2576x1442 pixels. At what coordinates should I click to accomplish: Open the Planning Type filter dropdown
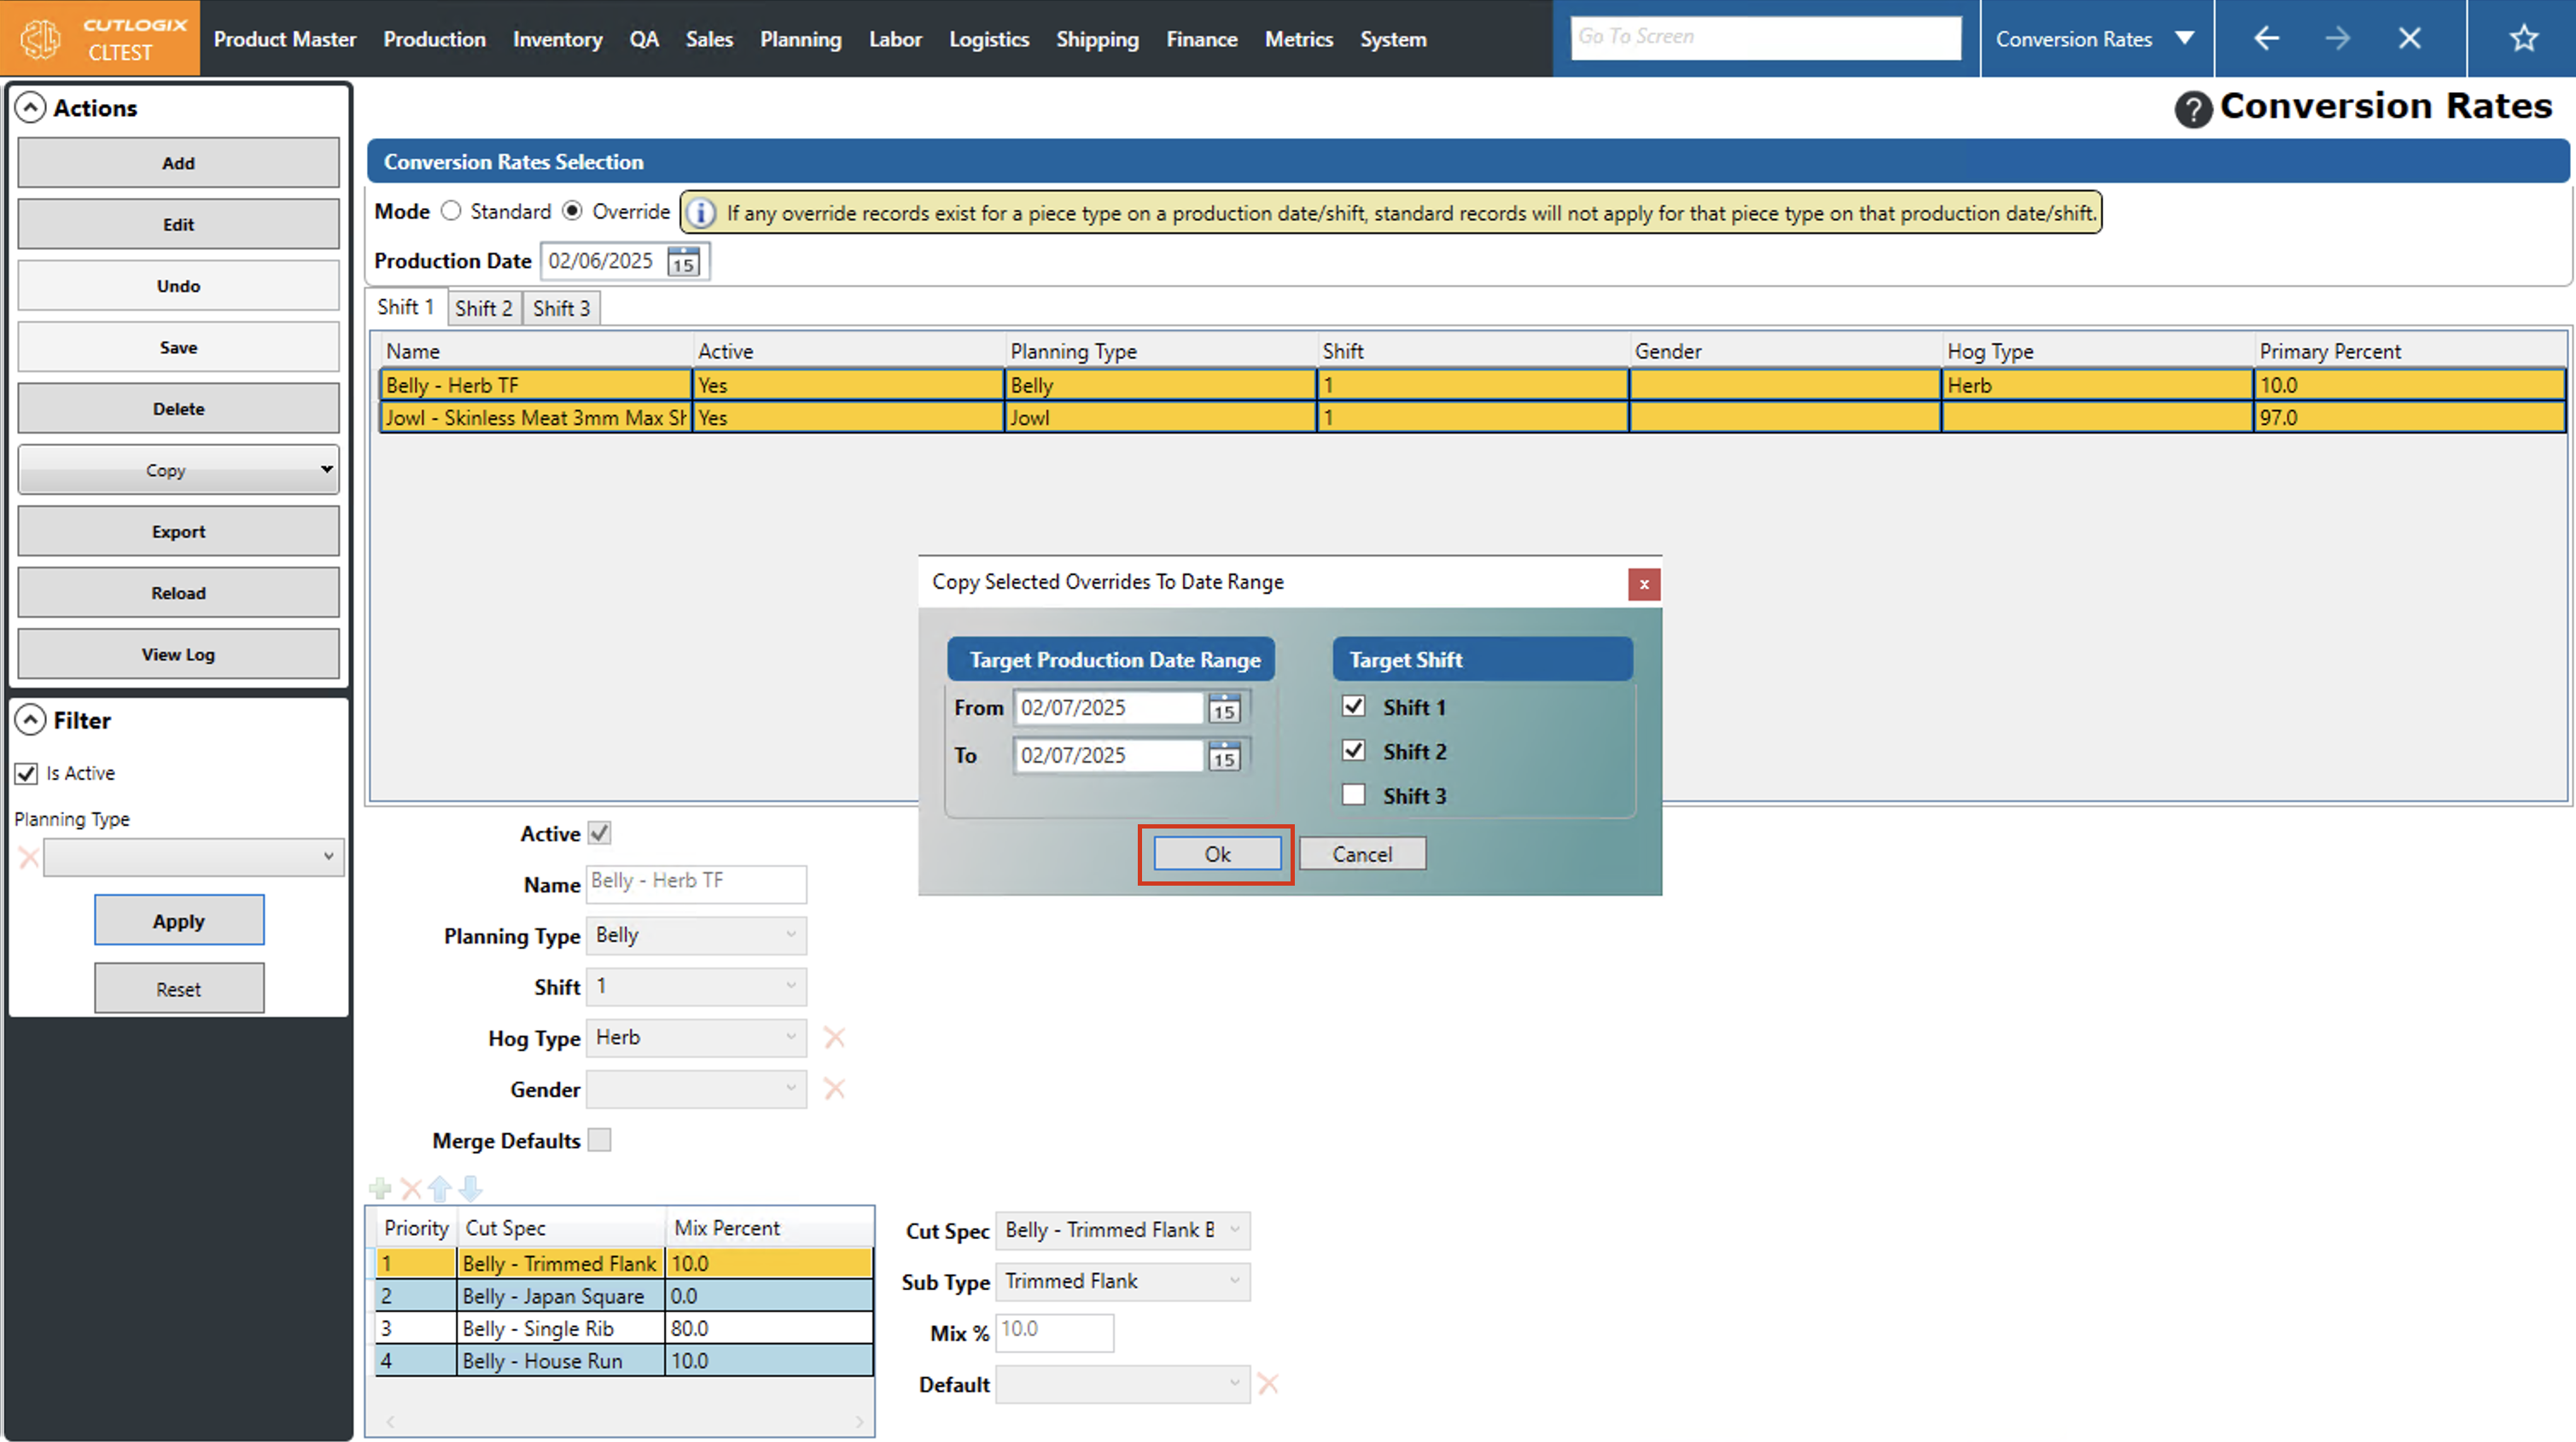(x=194, y=857)
